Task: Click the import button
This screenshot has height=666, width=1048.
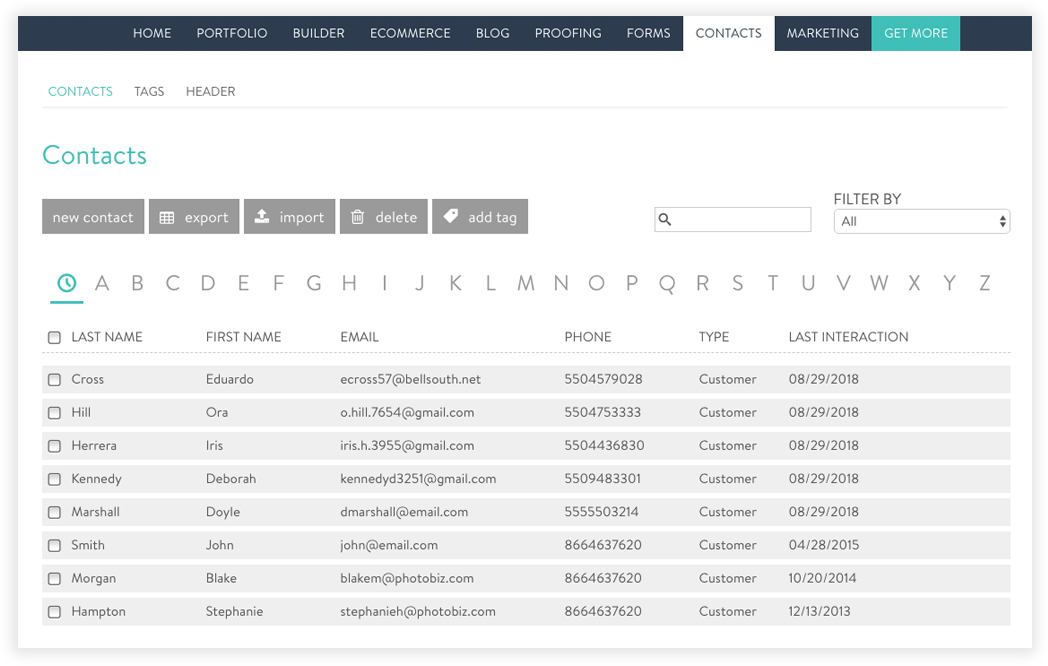Action: pyautogui.click(x=289, y=217)
